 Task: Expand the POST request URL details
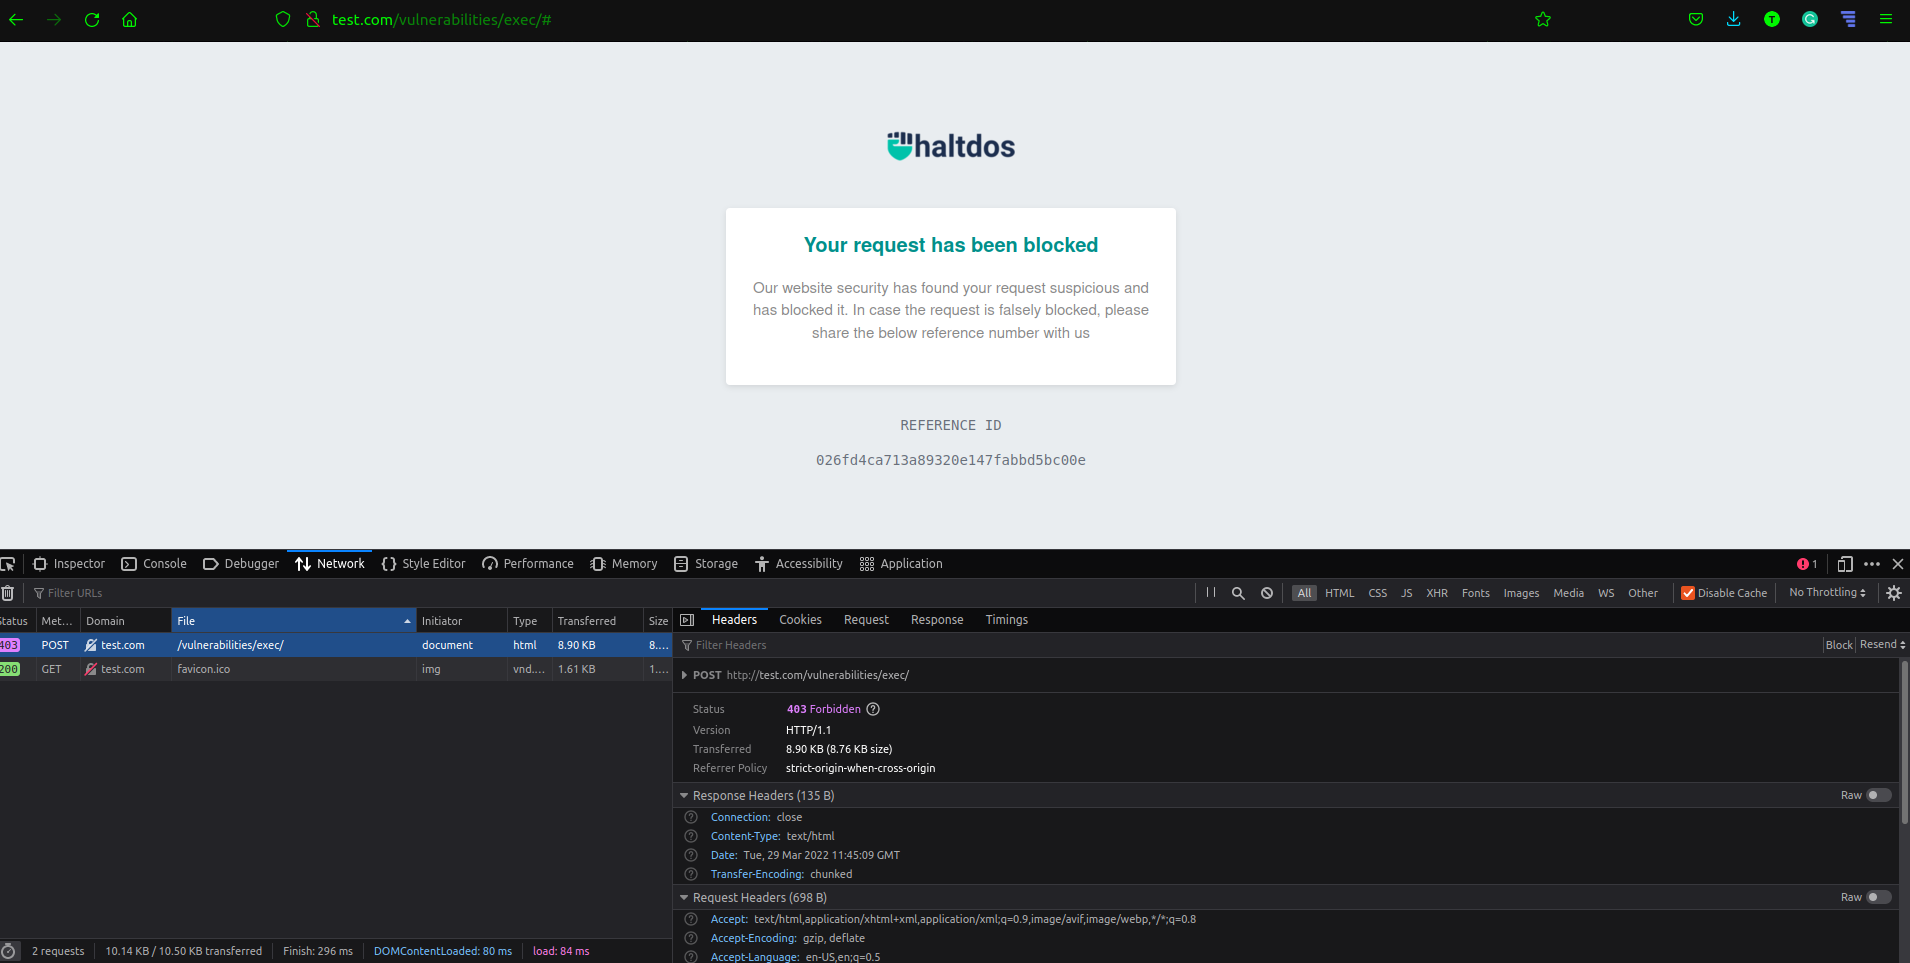point(684,675)
